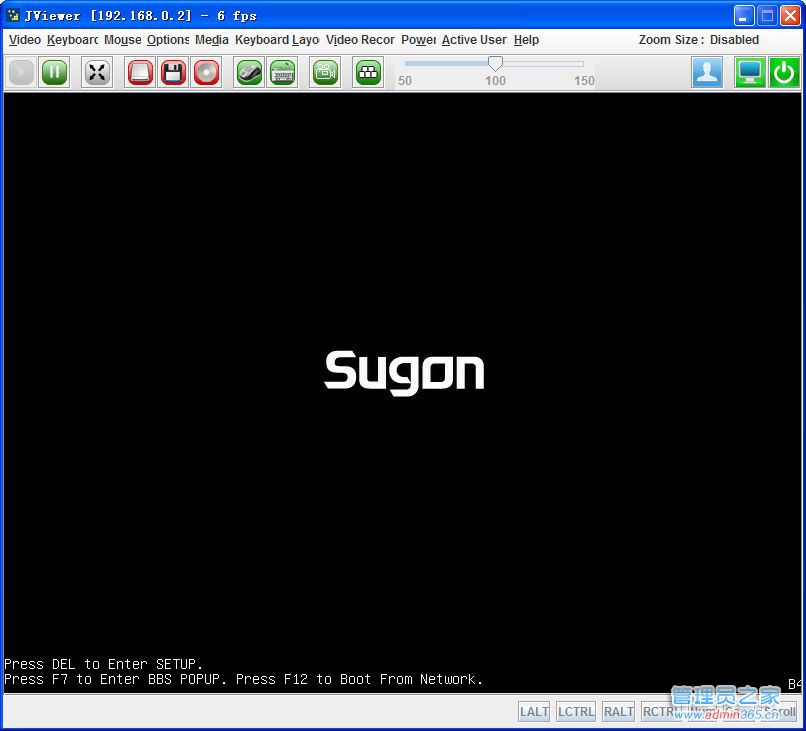Start video recording icon

click(x=325, y=72)
